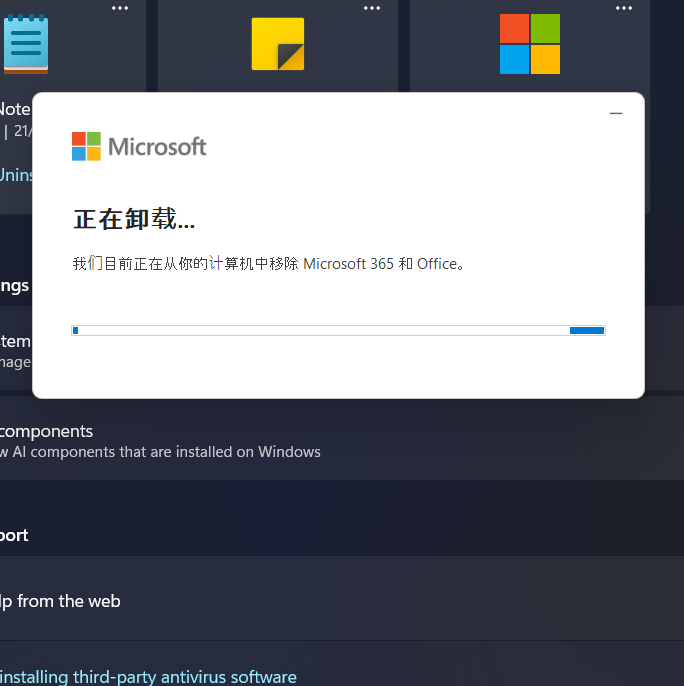Screen dimensions: 684x686
Task: Open the installing third-party antivirus software link
Action: coord(148,677)
